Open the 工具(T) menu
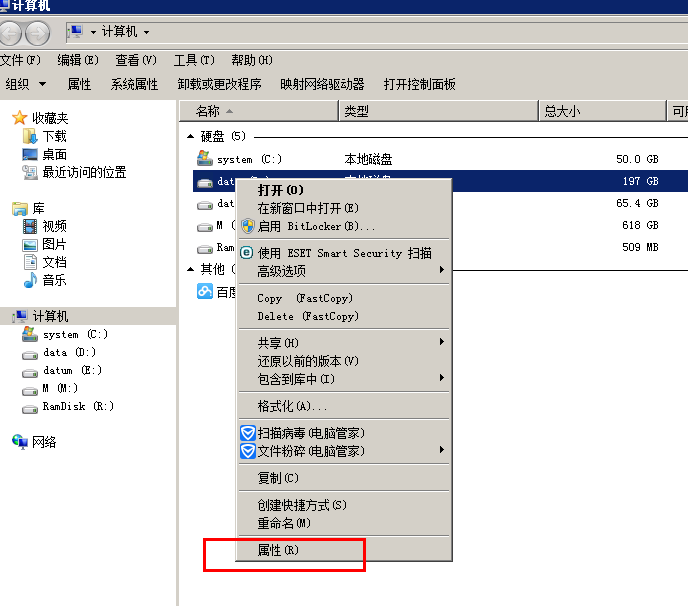The height and width of the screenshot is (606, 688). [x=194, y=60]
